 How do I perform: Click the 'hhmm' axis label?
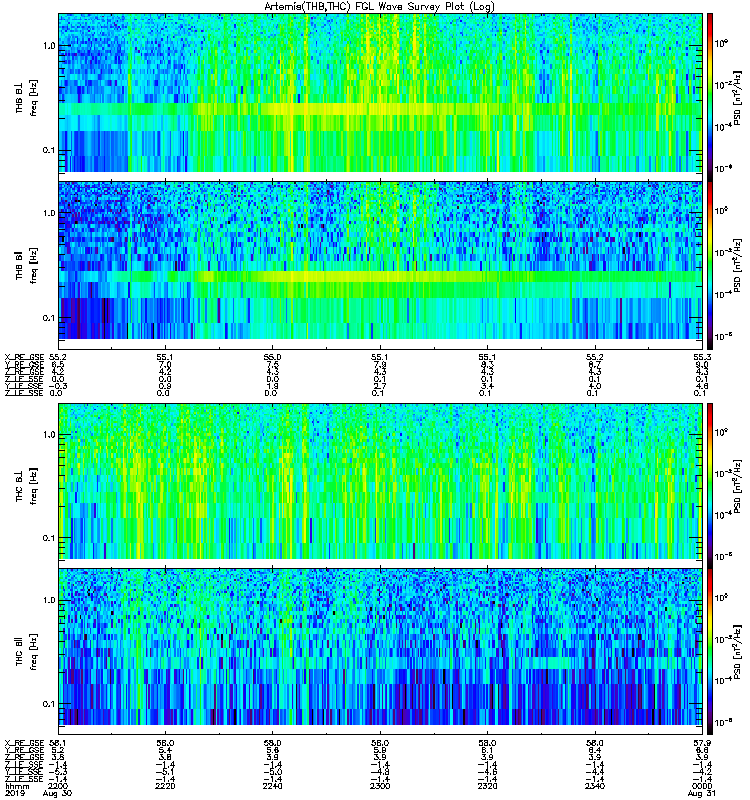tap(17, 786)
